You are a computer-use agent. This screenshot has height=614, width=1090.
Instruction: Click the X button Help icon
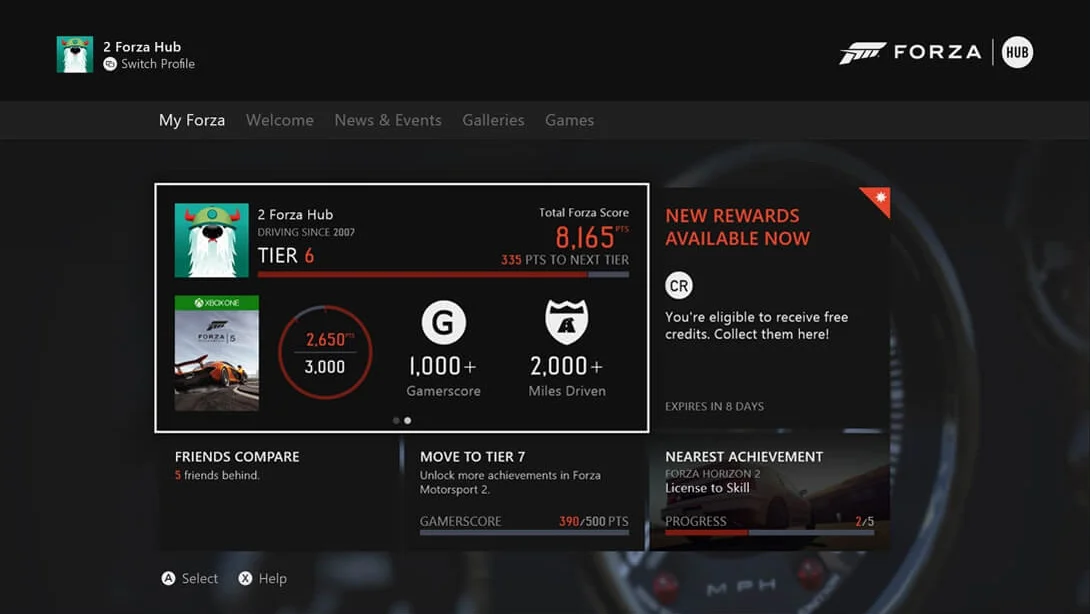pos(245,579)
